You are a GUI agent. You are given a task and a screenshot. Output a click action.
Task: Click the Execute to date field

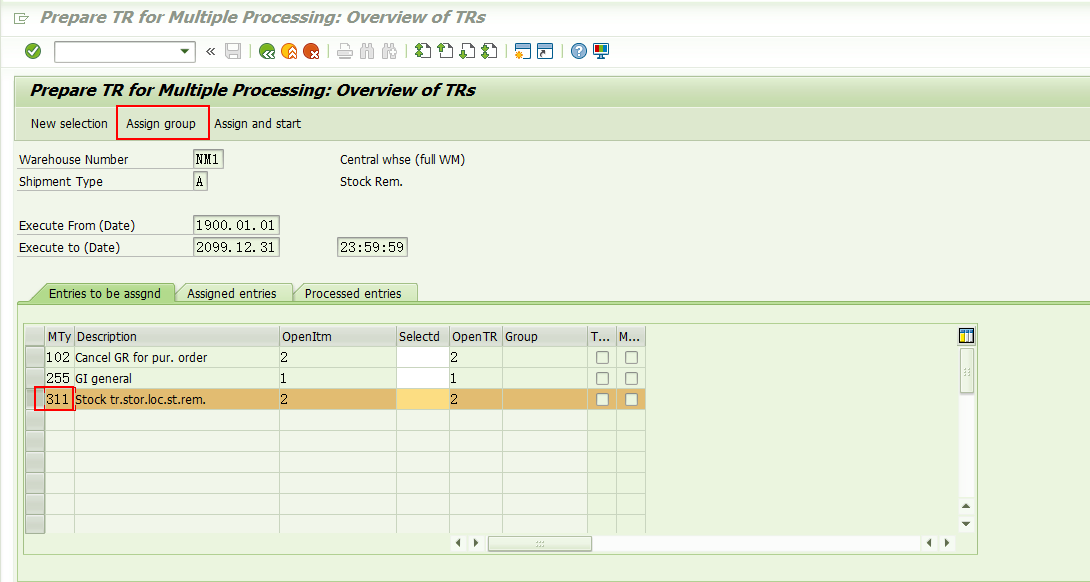(x=236, y=247)
